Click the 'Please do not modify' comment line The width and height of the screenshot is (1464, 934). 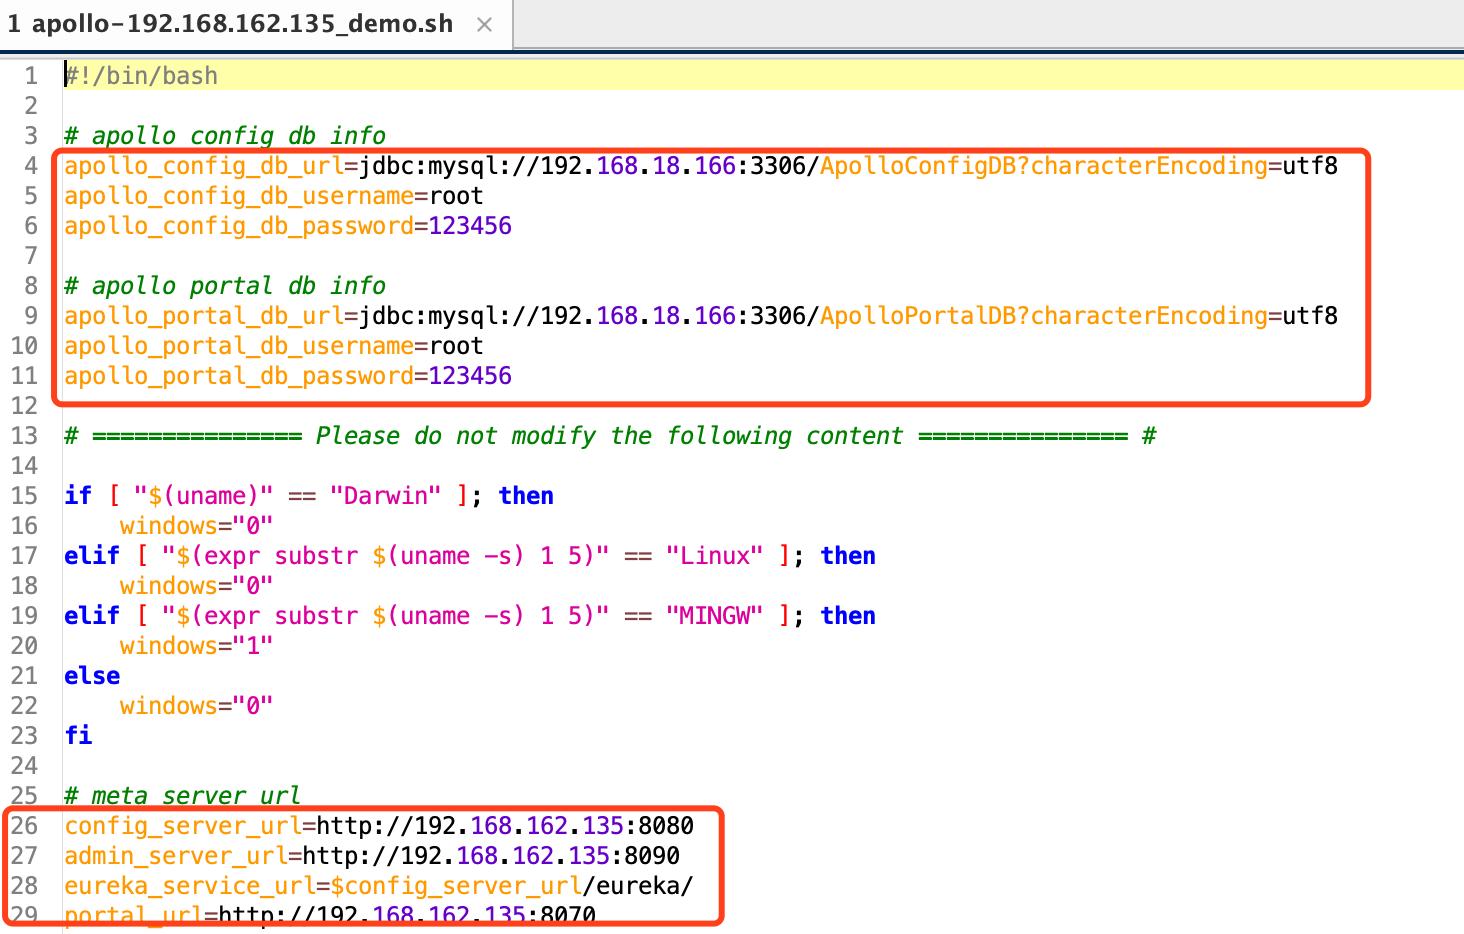pyautogui.click(x=610, y=436)
